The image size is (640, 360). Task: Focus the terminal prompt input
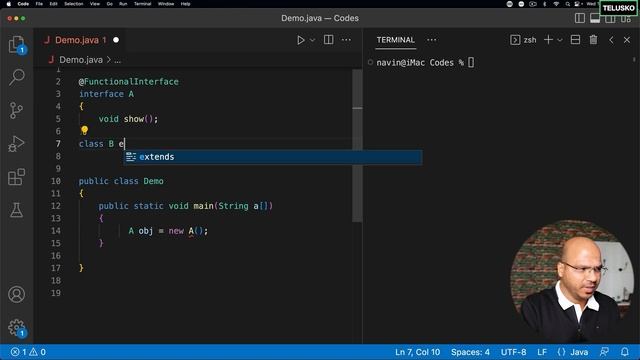[x=471, y=62]
